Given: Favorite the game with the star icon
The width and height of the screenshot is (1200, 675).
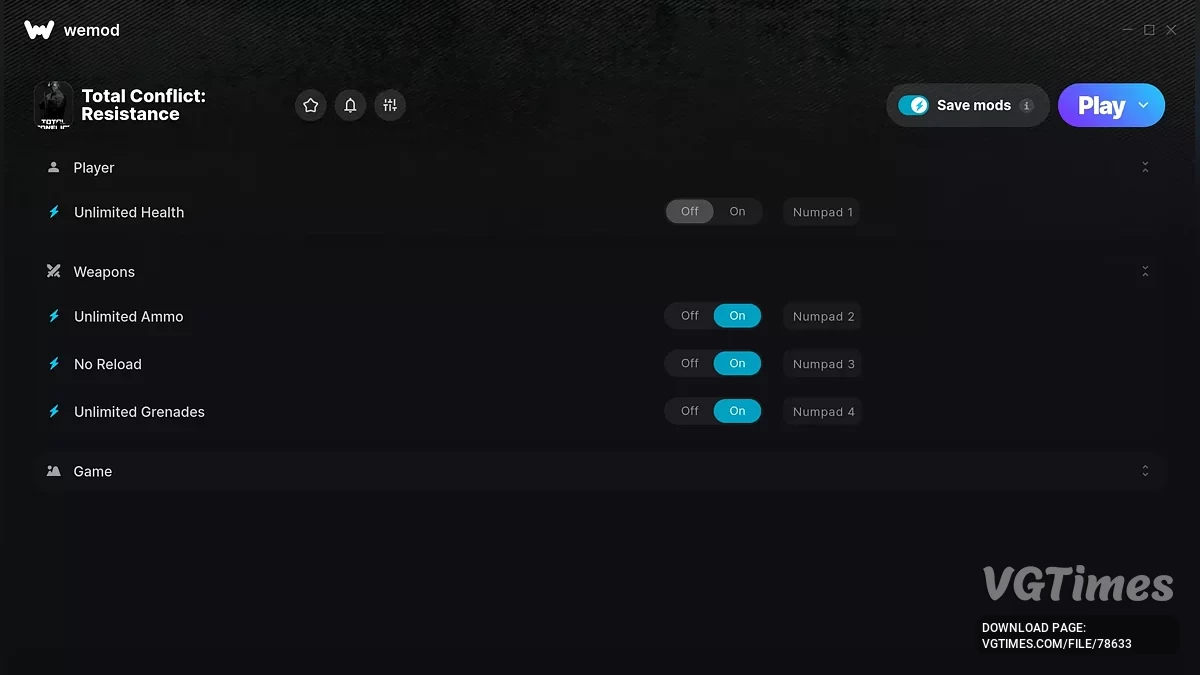Looking at the screenshot, I should tap(311, 105).
